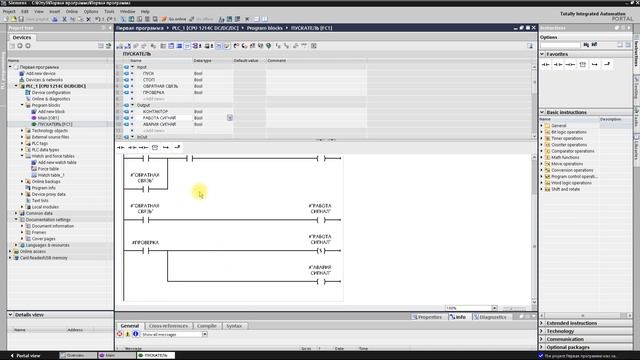Click the Cut scissors icon in toolbar
Screen dimensions: 640x360
(x=64, y=19)
